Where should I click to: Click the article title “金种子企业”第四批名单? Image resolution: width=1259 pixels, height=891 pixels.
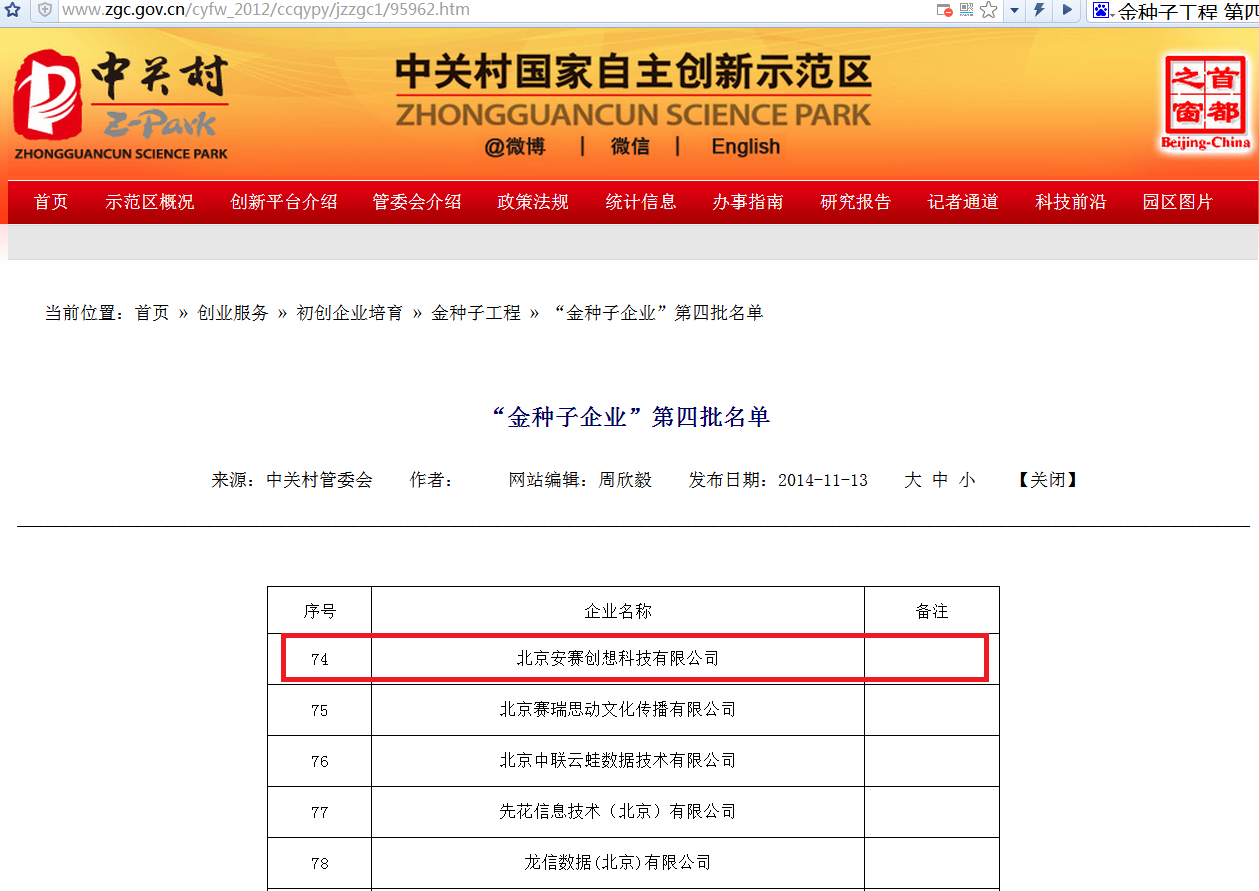(630, 417)
